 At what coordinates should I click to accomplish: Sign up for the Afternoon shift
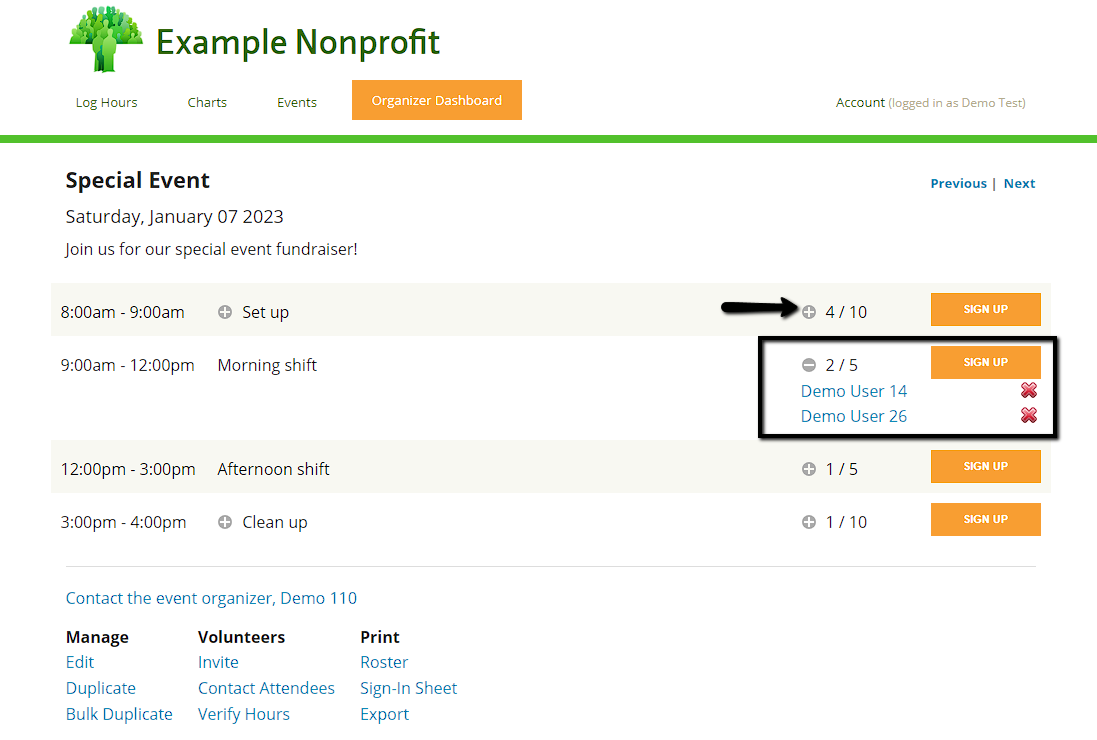[985, 466]
